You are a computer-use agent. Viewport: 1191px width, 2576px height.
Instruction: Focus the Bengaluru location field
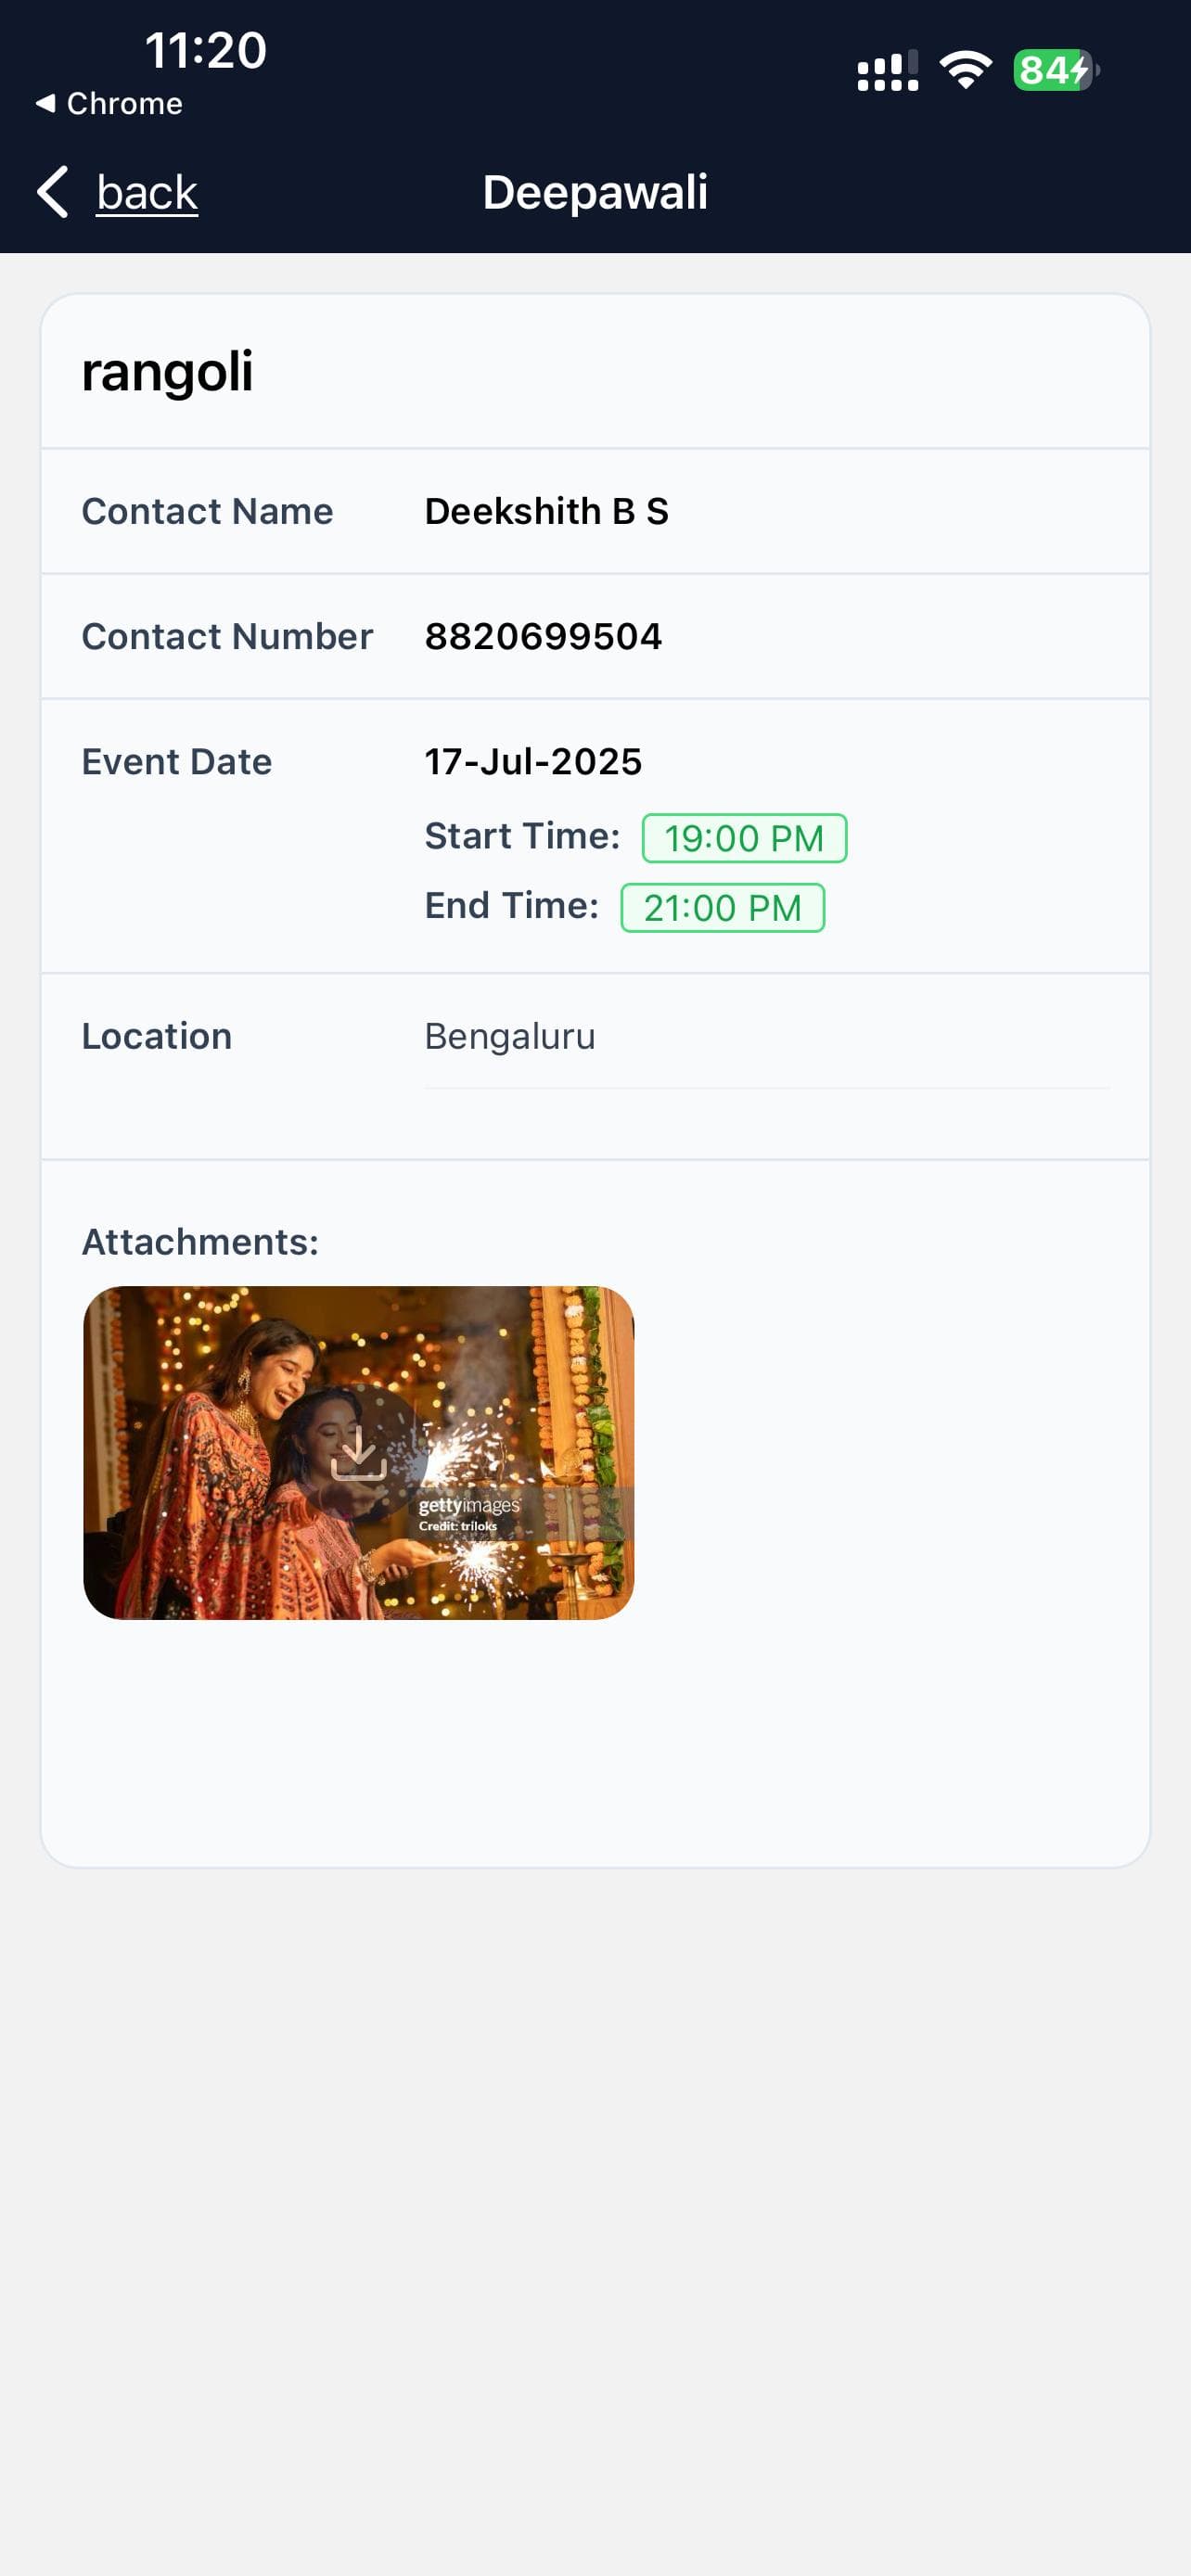pos(765,1037)
